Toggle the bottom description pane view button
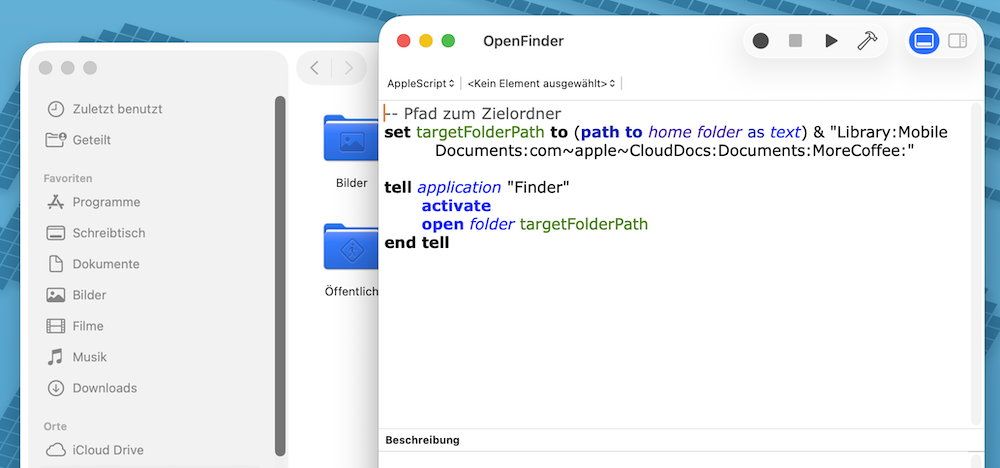The height and width of the screenshot is (468, 1000). coord(923,41)
